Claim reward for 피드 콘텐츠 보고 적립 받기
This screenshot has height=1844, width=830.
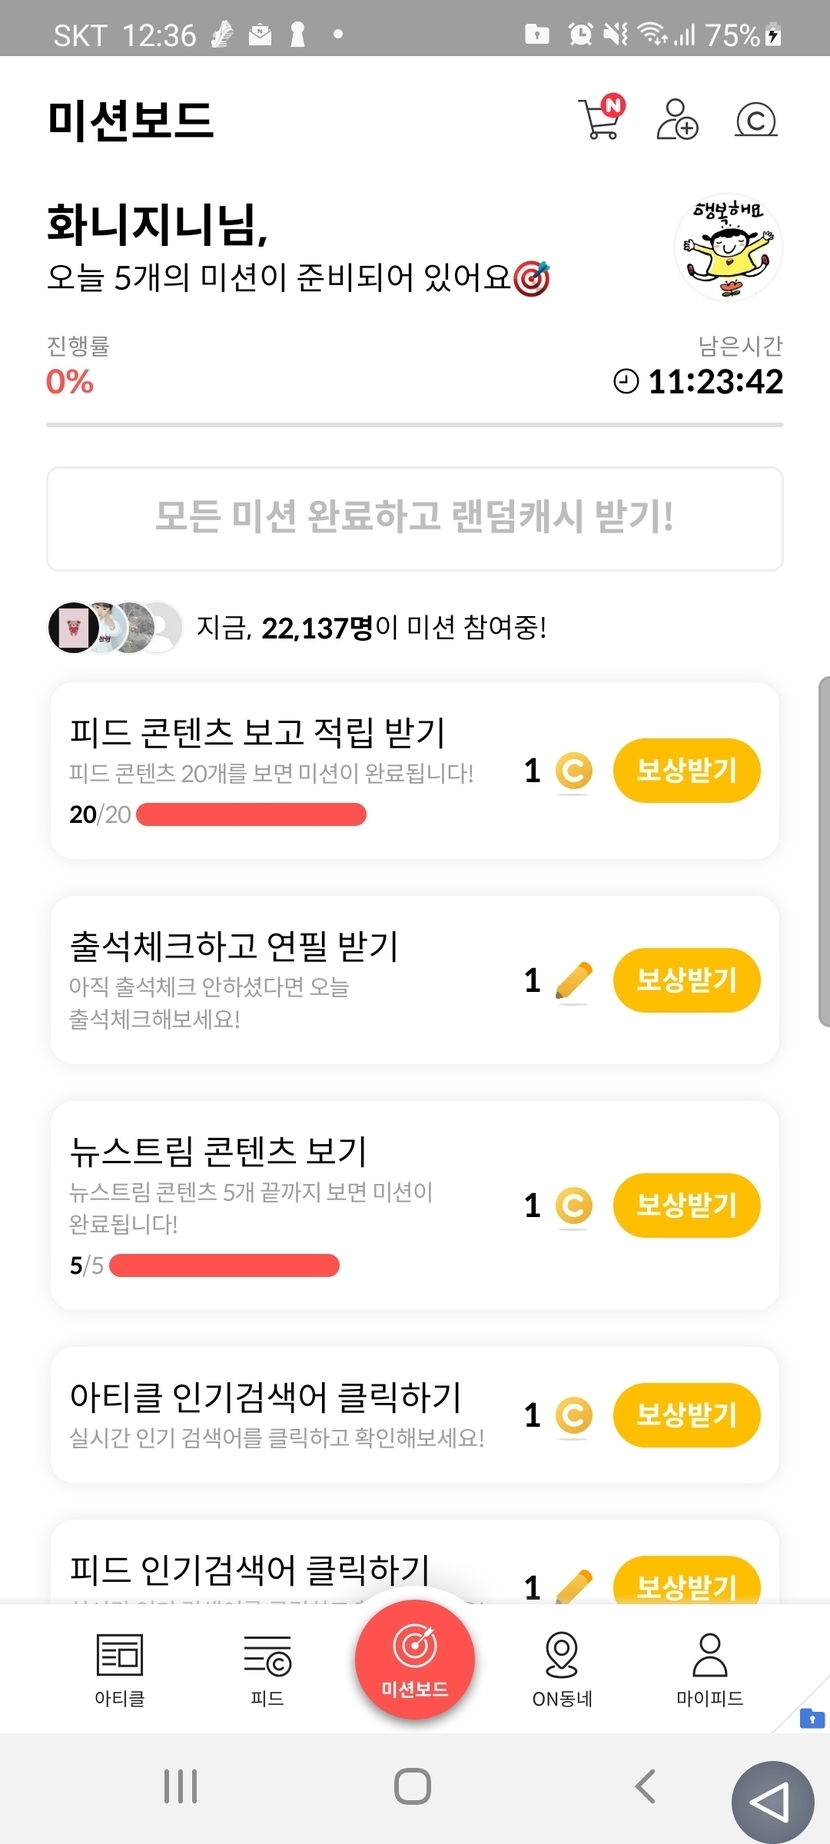click(x=686, y=771)
